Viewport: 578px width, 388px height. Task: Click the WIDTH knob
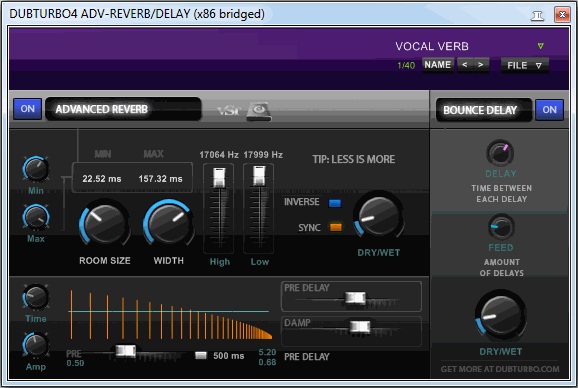pos(169,223)
